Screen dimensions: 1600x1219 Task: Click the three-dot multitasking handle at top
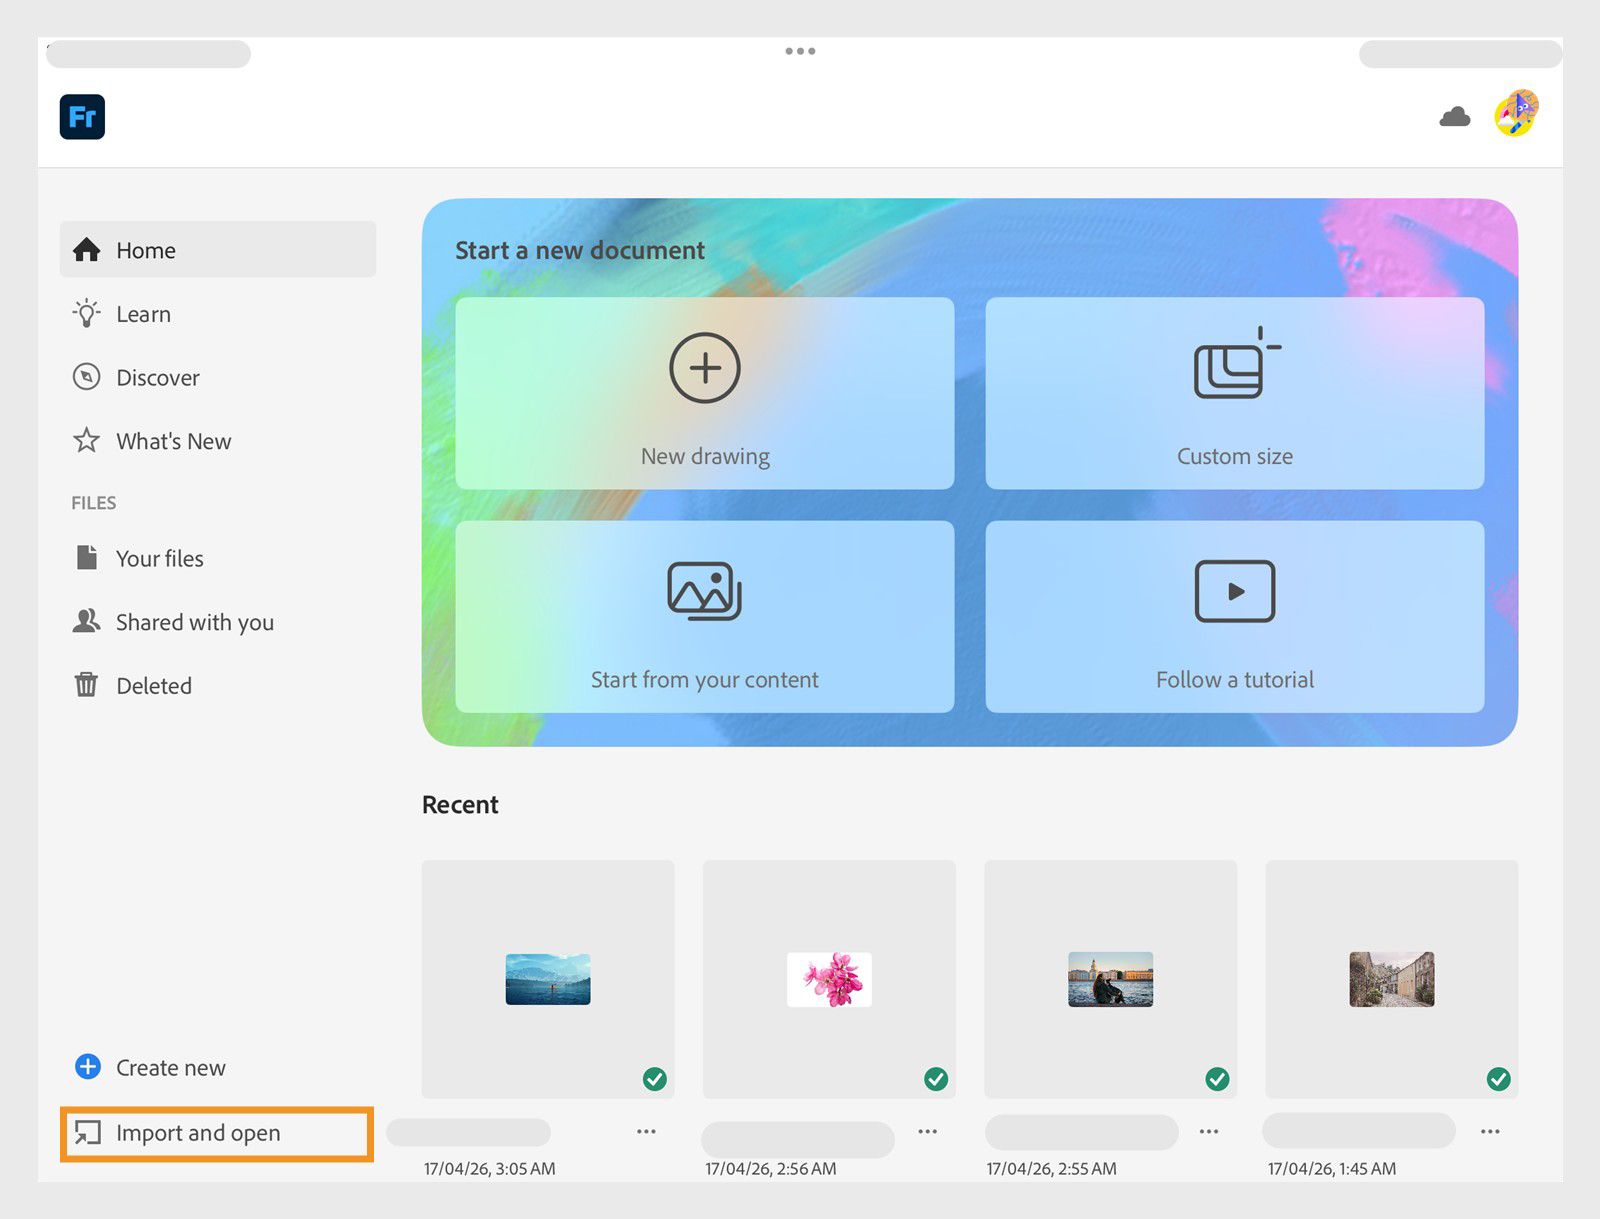pyautogui.click(x=800, y=51)
